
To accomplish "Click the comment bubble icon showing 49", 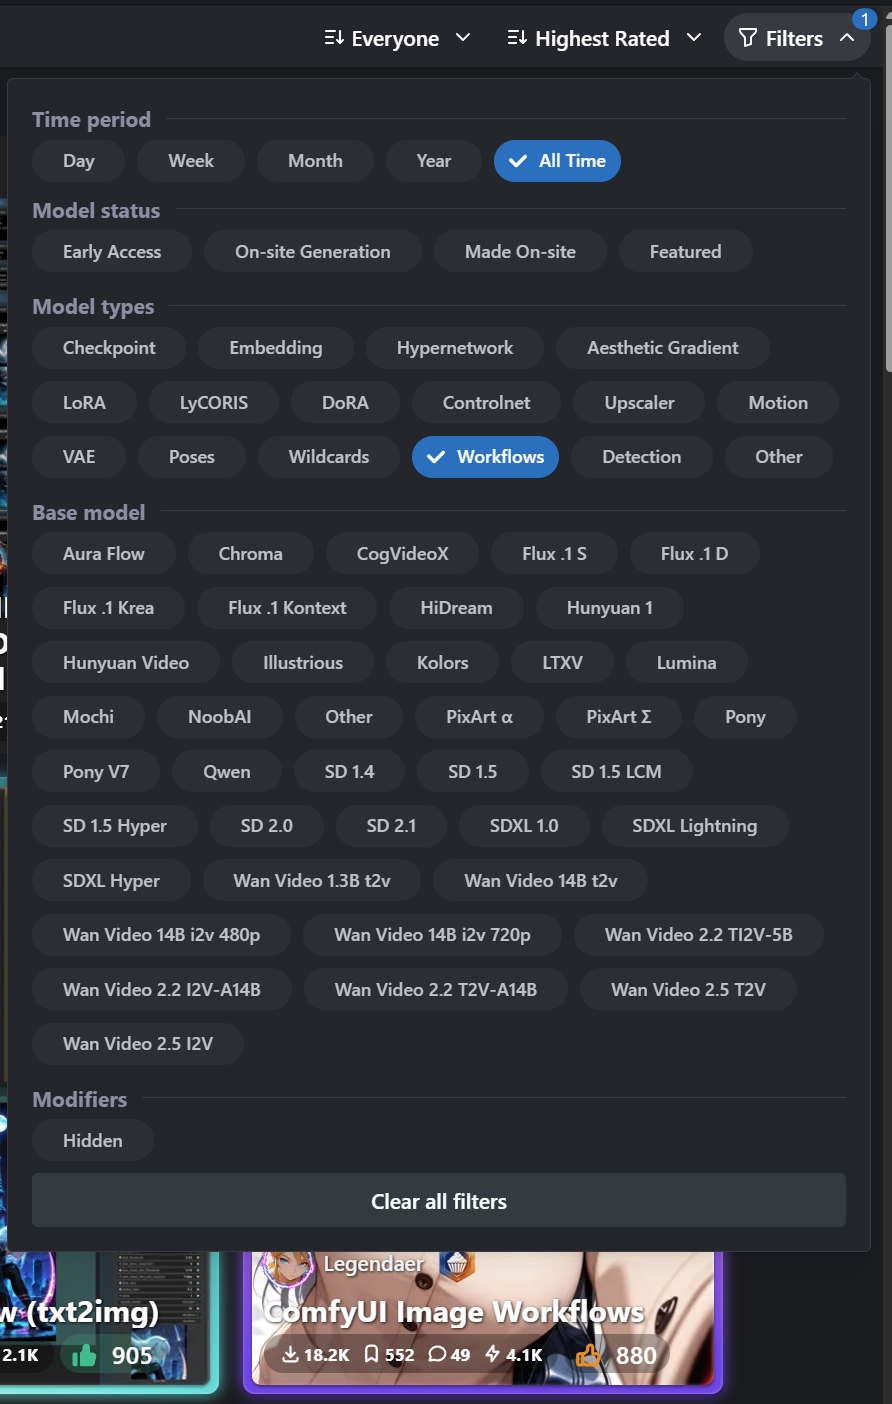I will tap(437, 1355).
